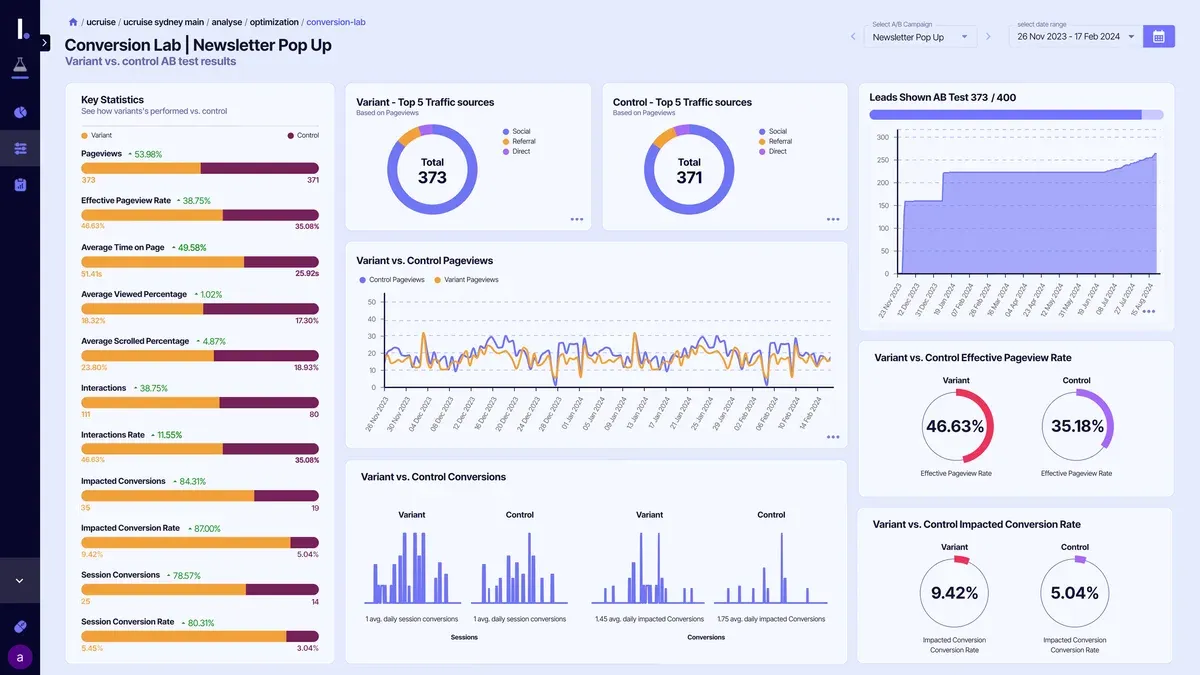1200x675 pixels.
Task: Toggle Referral legend in Control traffic donut
Action: point(775,142)
